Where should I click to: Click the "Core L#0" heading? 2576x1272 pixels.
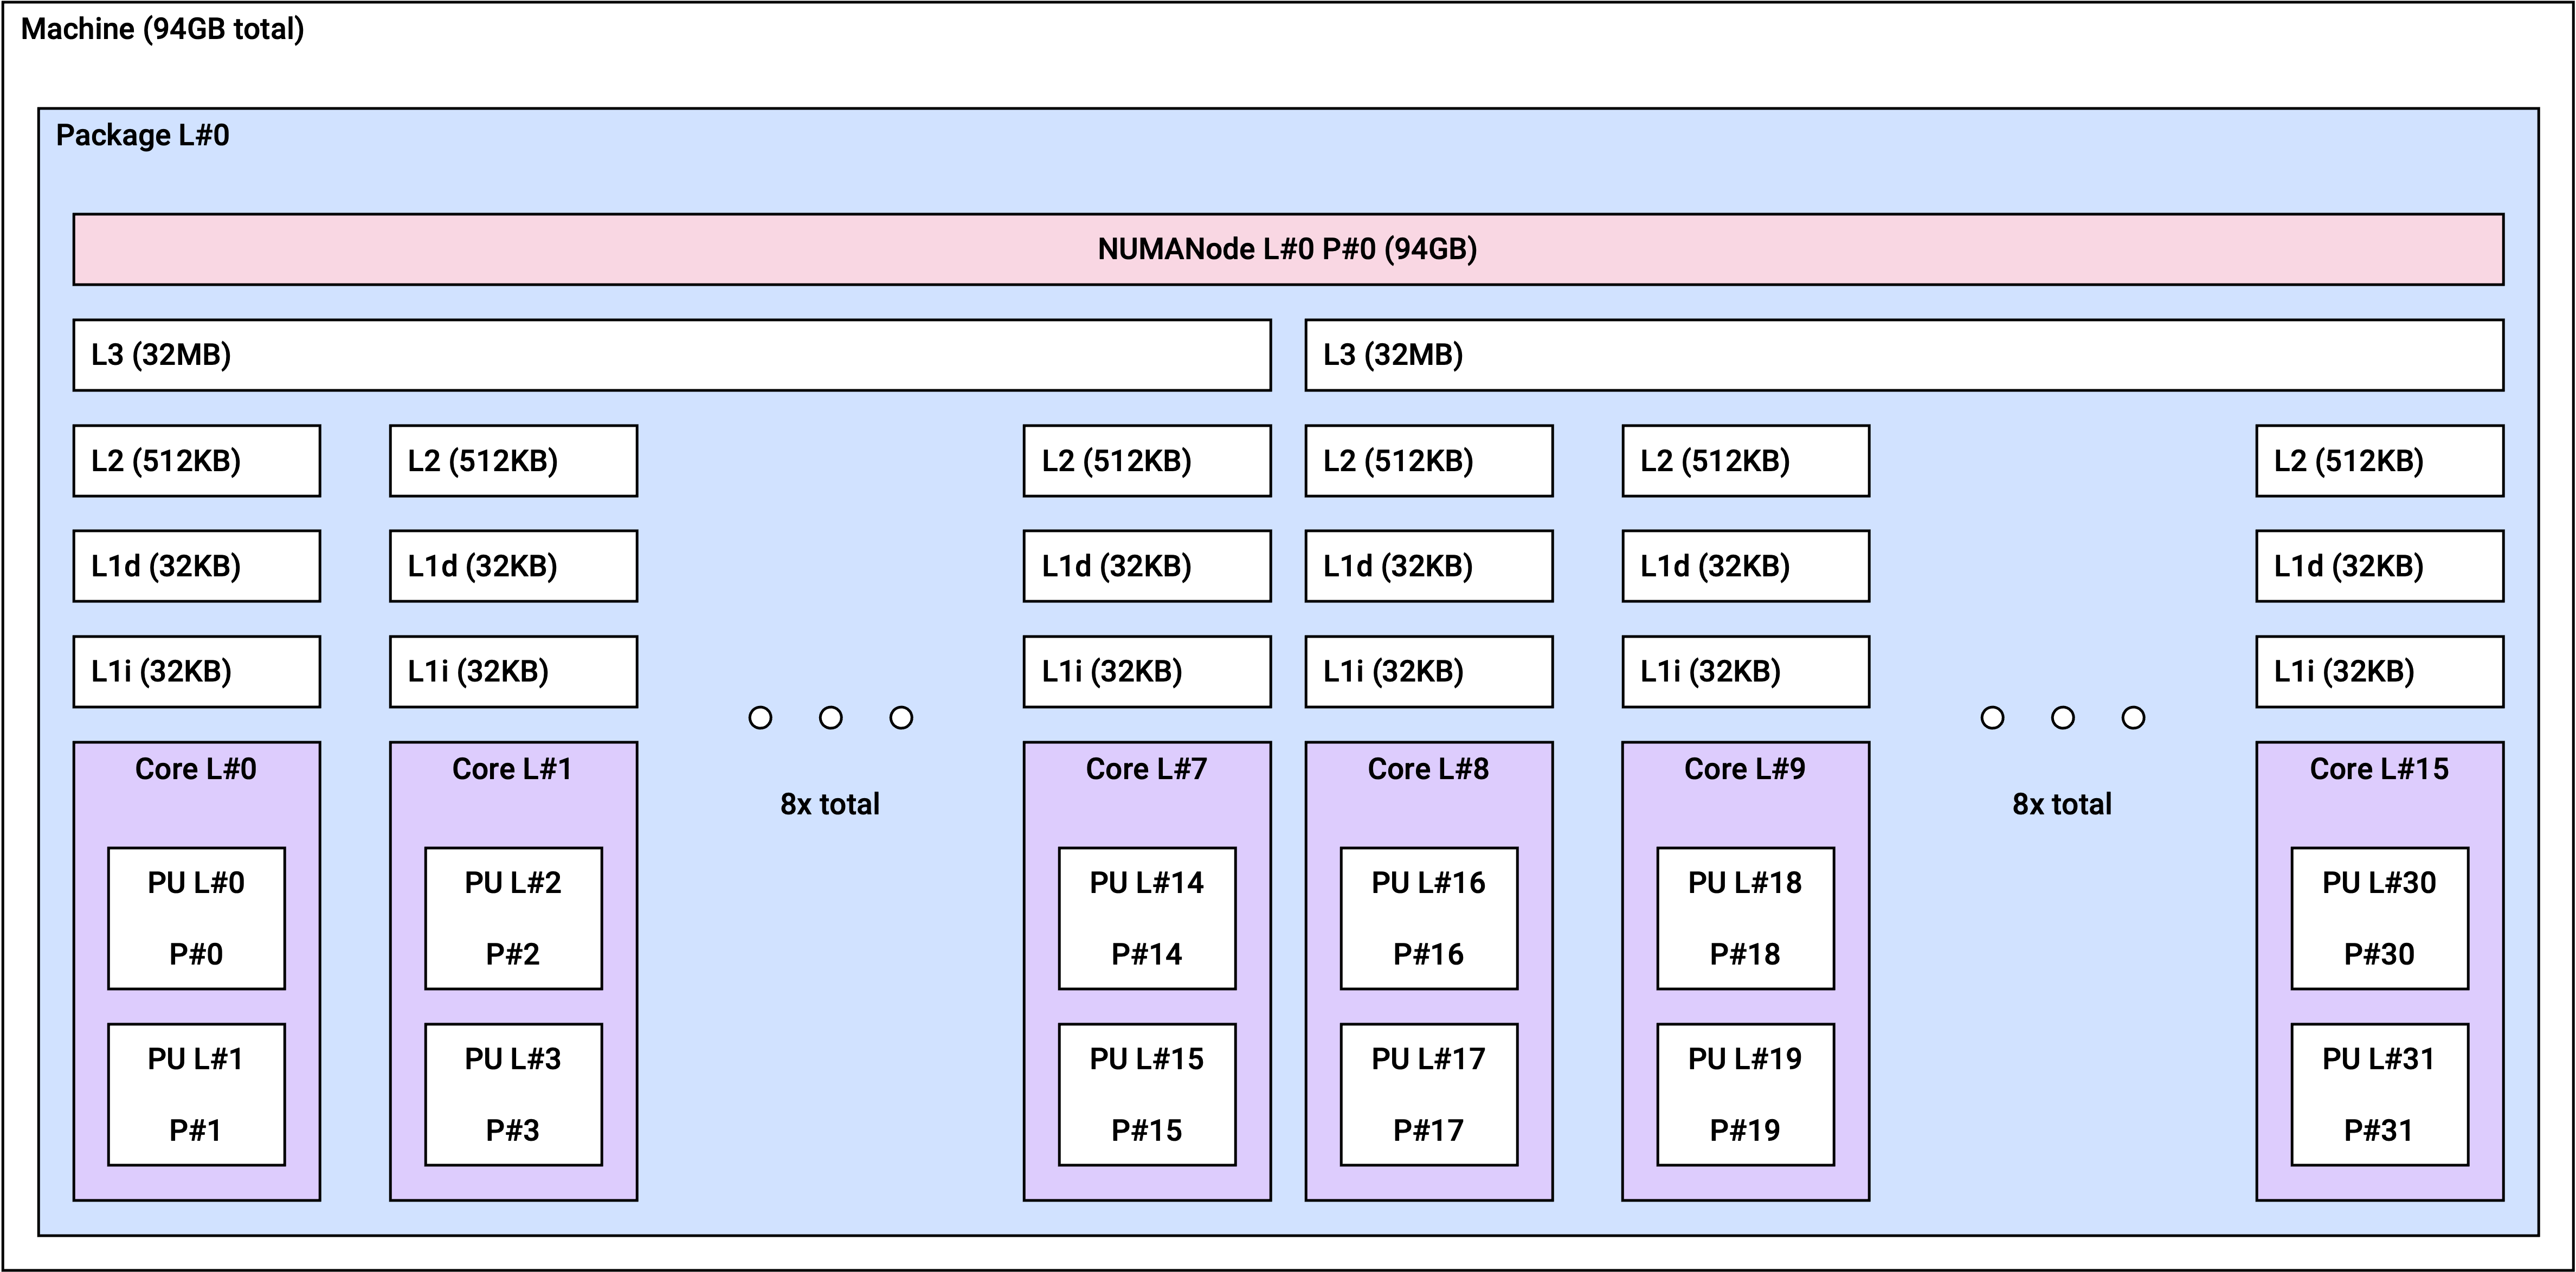coord(196,769)
